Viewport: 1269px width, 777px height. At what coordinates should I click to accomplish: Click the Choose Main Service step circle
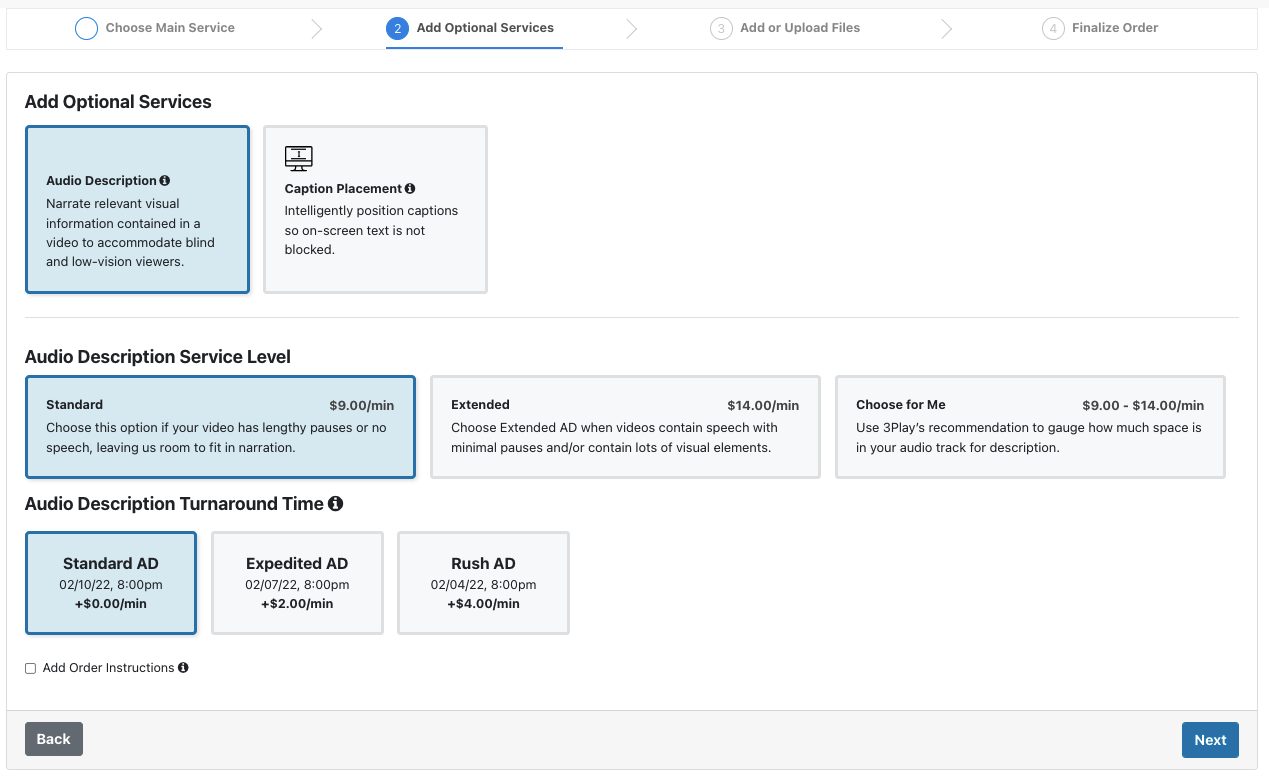pos(87,29)
